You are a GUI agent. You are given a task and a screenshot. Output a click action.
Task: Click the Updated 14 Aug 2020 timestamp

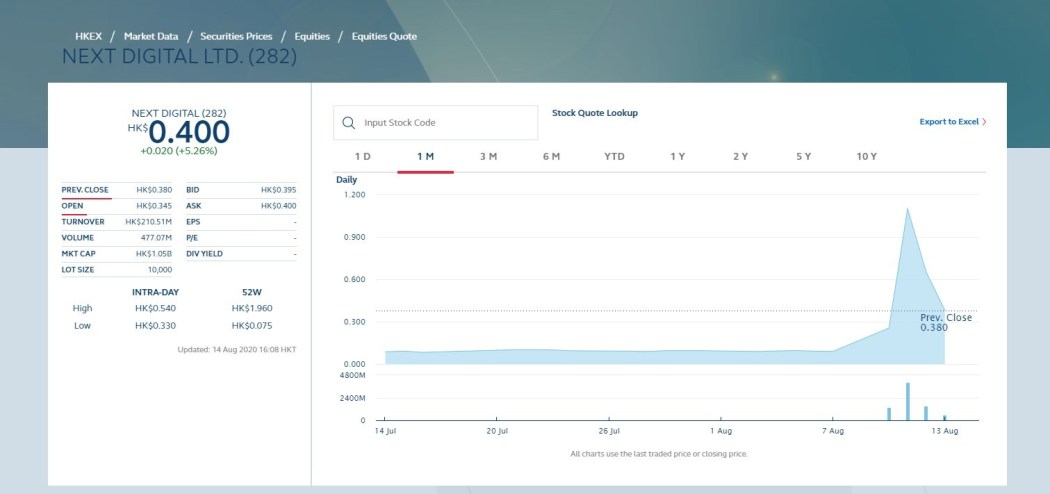237,350
